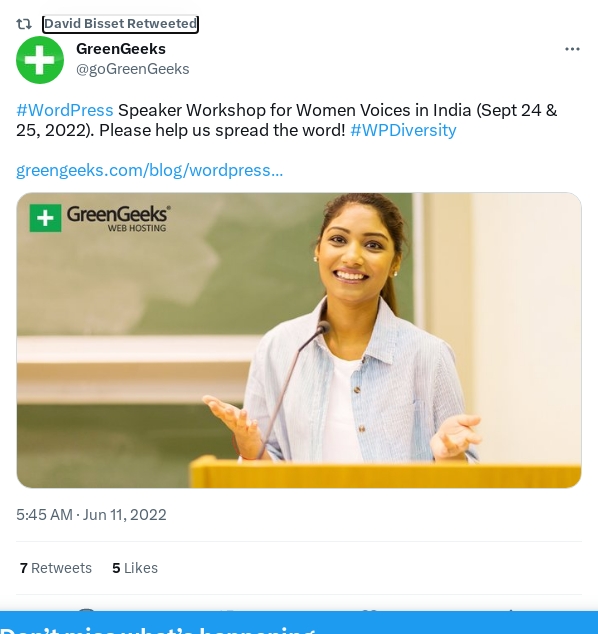598x634 pixels.
Task: Click the microphone in the tweet photo
Action: 292,388
